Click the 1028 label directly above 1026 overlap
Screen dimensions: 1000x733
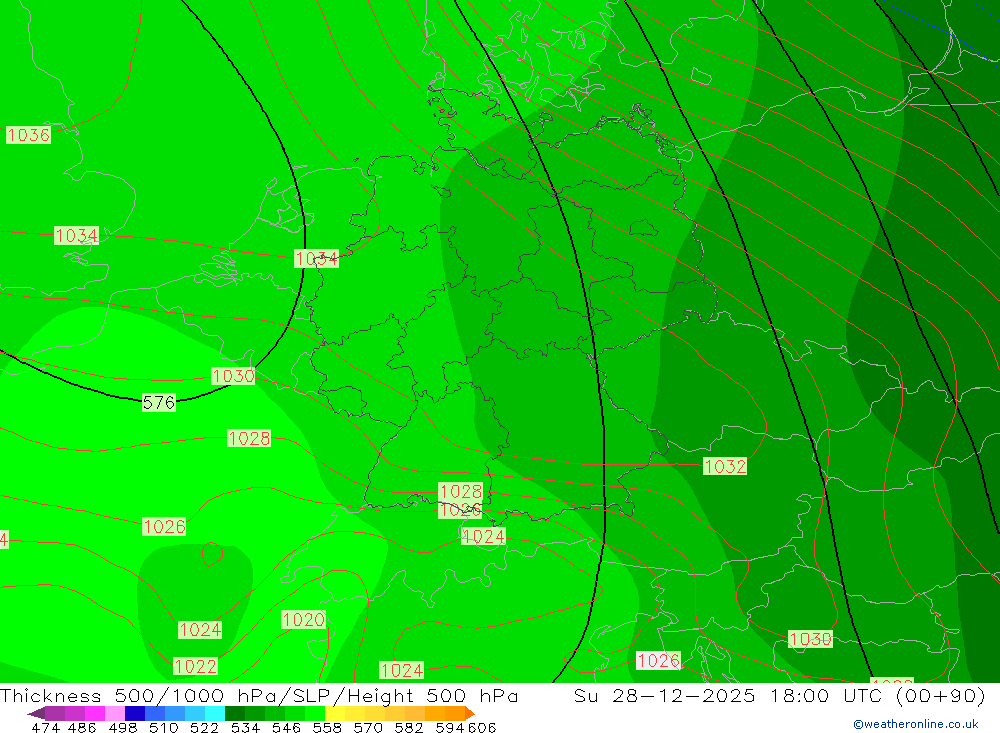click(460, 491)
